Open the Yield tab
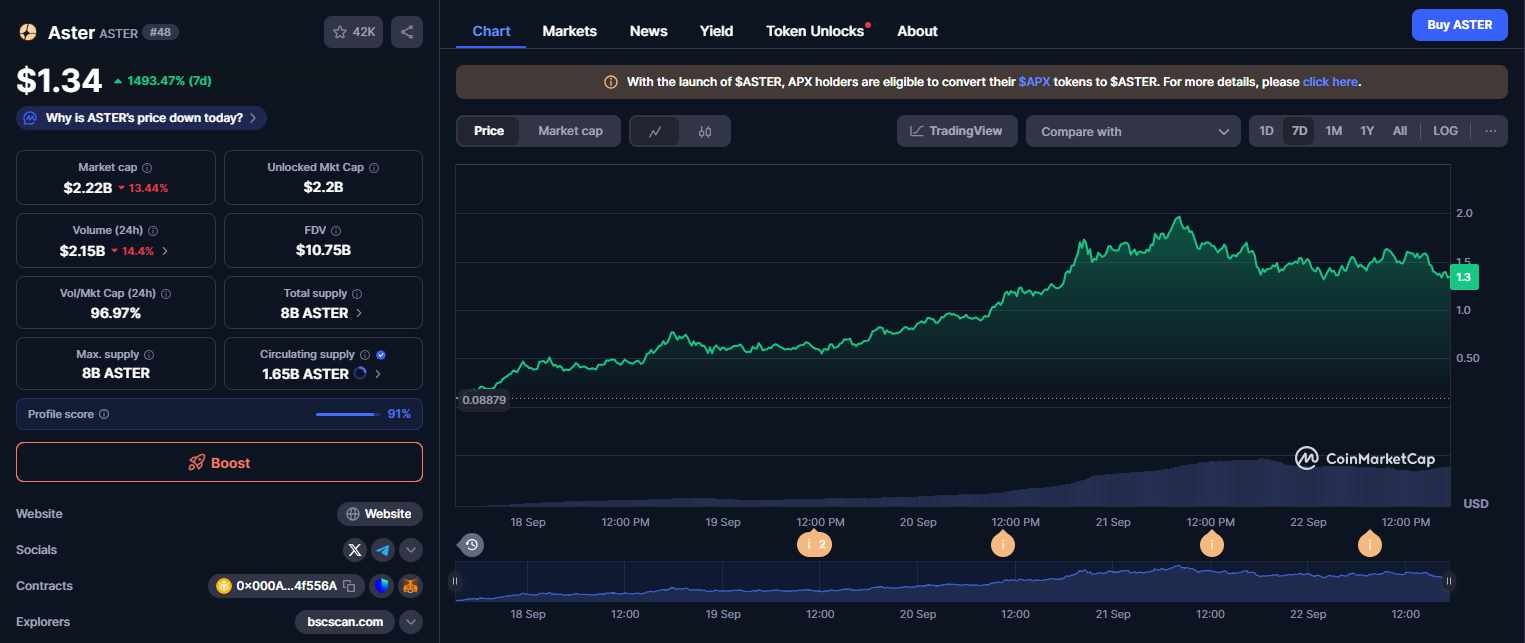This screenshot has width=1525, height=643. pyautogui.click(x=716, y=31)
